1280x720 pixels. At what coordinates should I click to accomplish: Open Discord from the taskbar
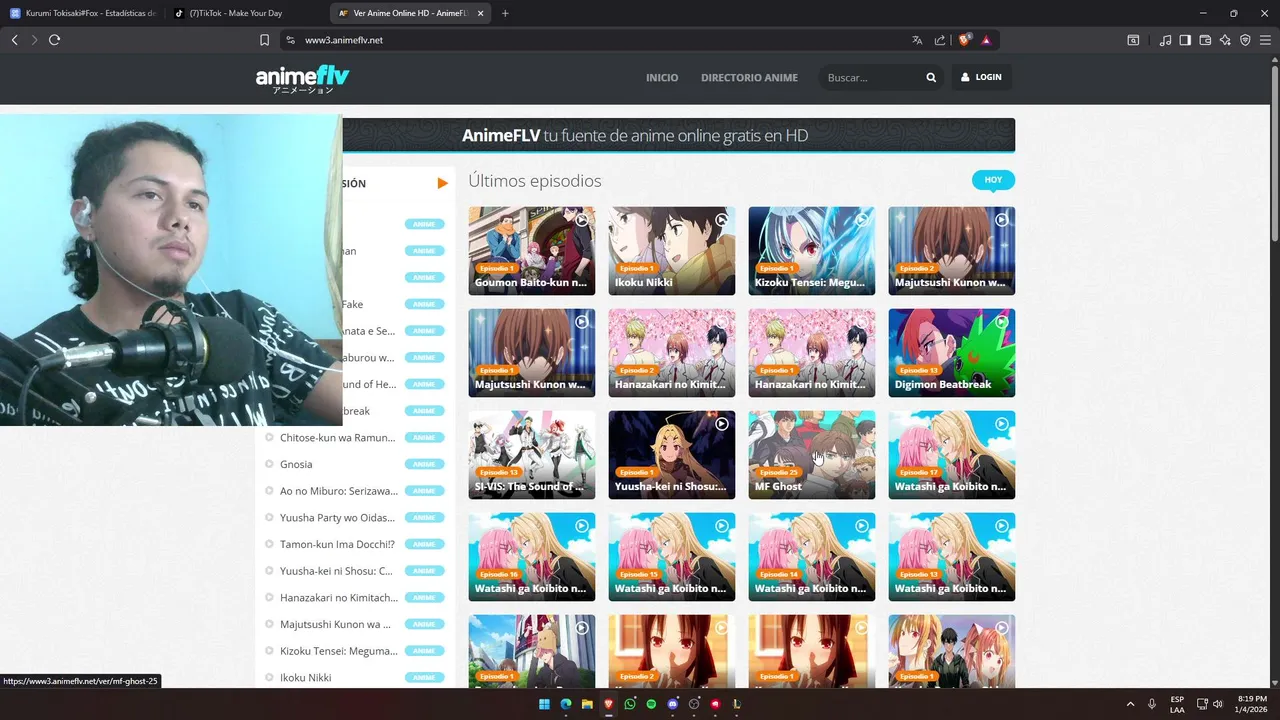click(673, 704)
